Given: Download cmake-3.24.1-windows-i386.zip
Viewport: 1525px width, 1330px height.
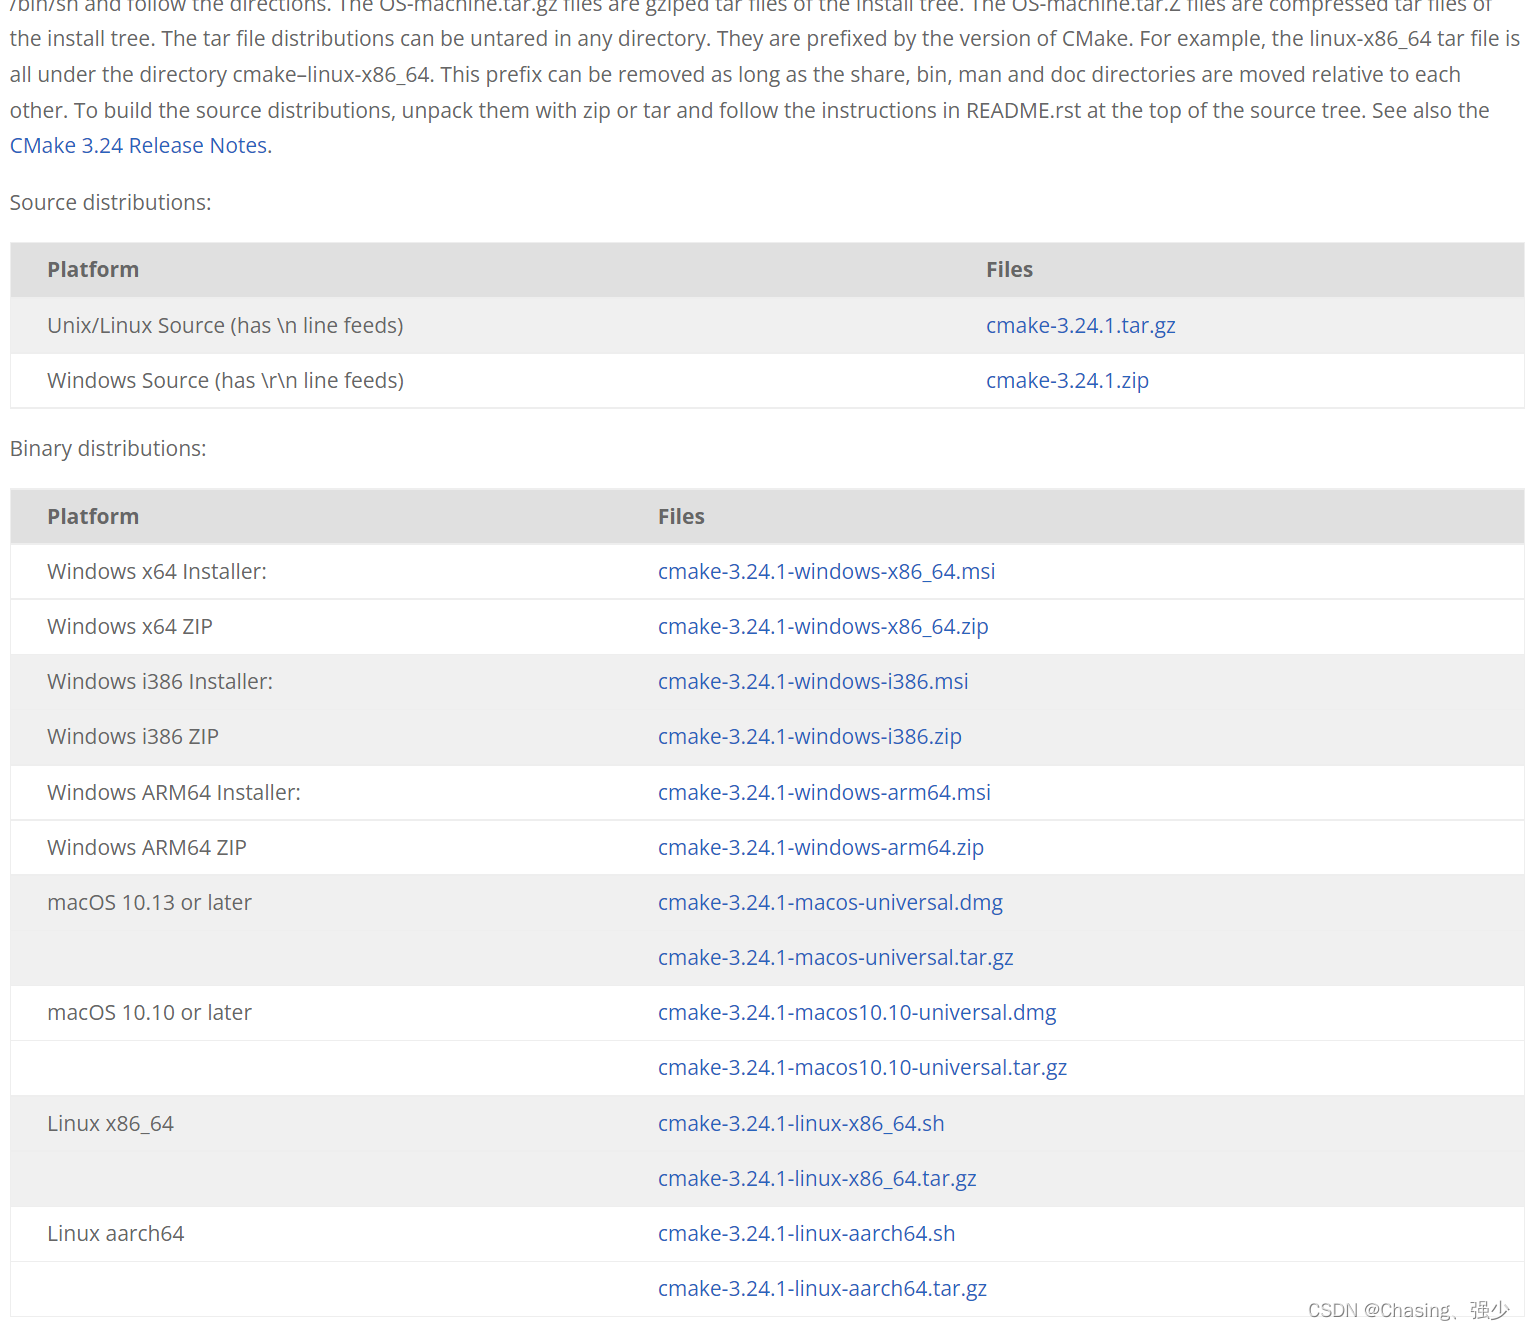Looking at the screenshot, I should 810,737.
